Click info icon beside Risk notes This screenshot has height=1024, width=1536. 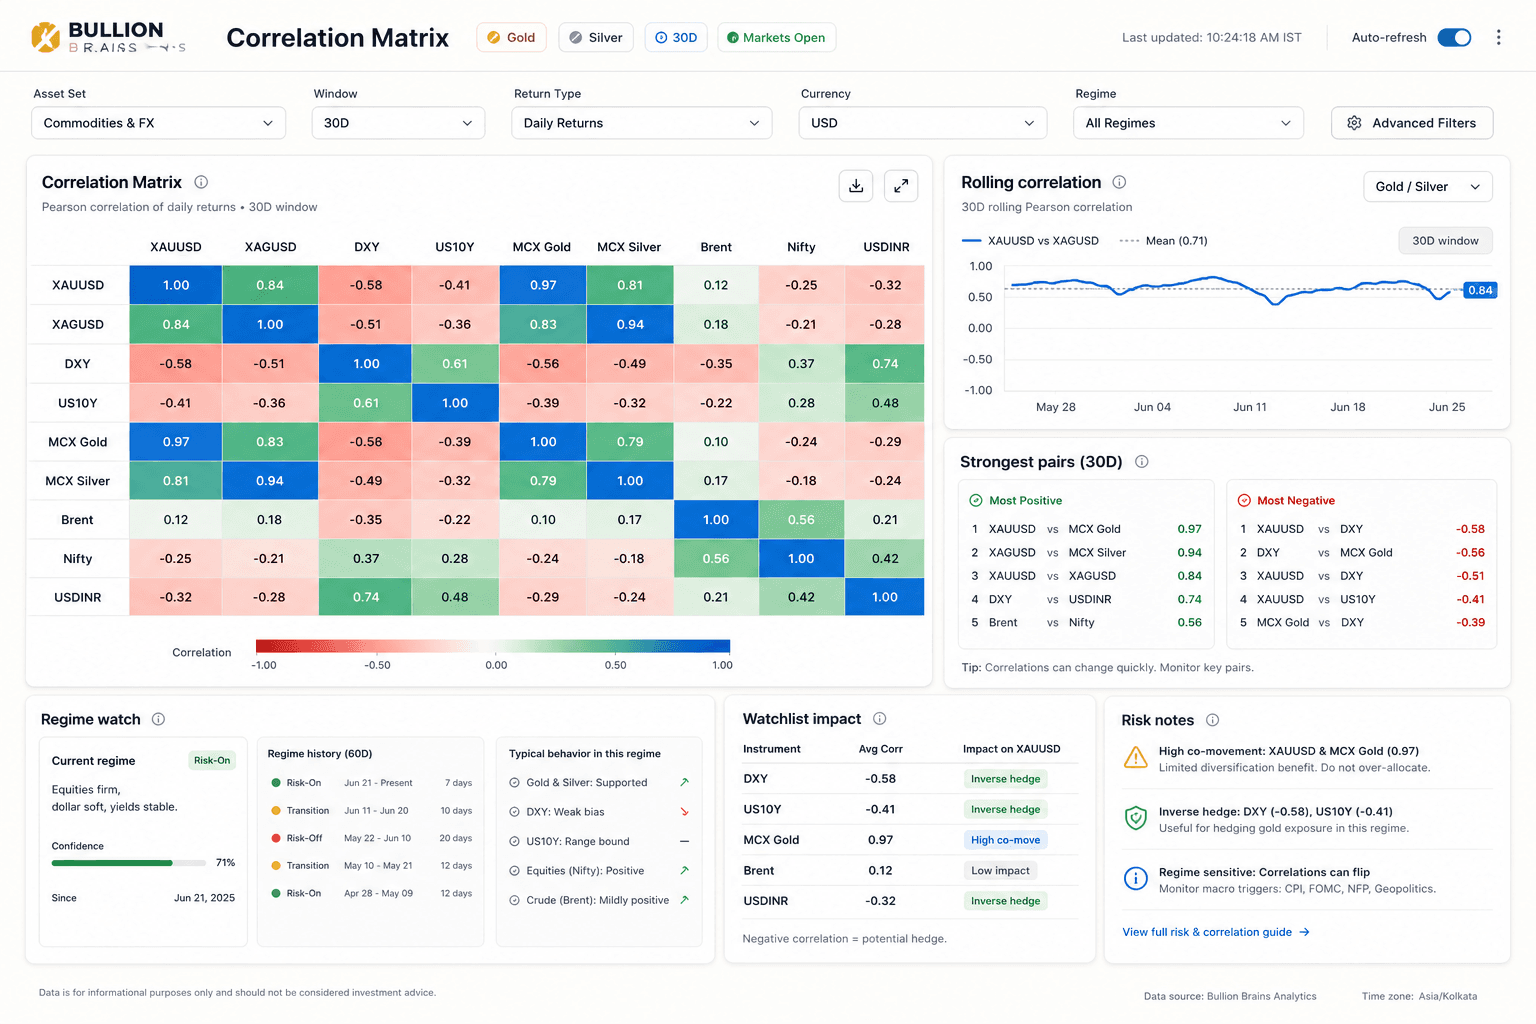coord(1212,720)
